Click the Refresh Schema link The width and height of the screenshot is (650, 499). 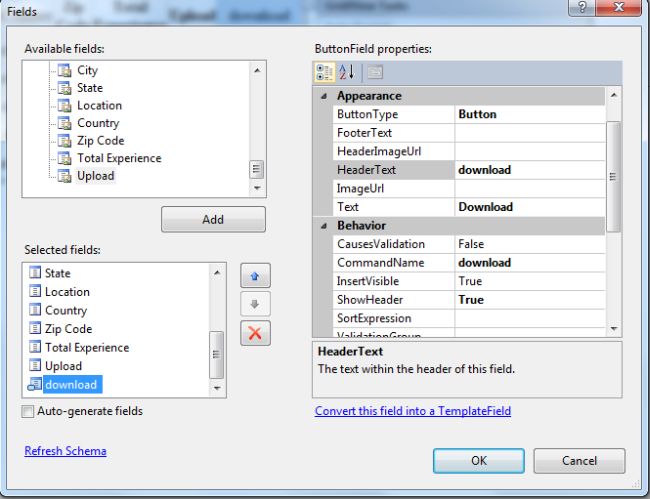[x=65, y=451]
